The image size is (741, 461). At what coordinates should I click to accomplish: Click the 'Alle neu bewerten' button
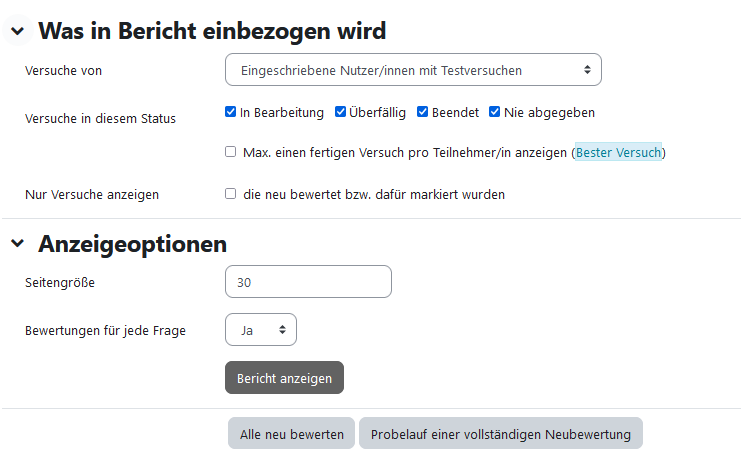click(x=291, y=434)
